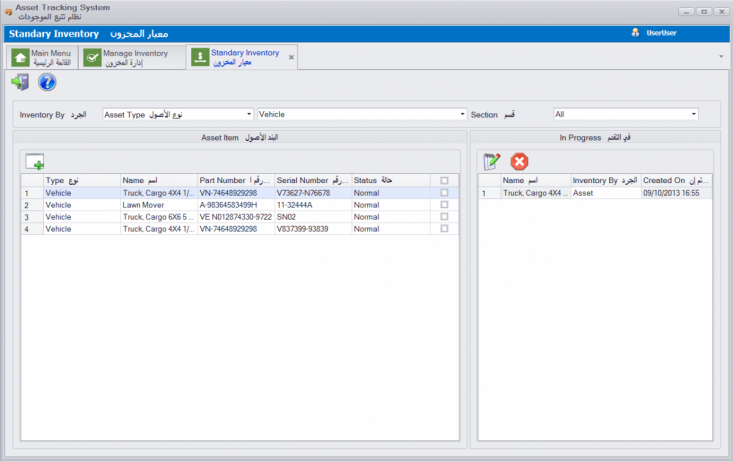Toggle the select-all checkbox in header

click(x=444, y=180)
